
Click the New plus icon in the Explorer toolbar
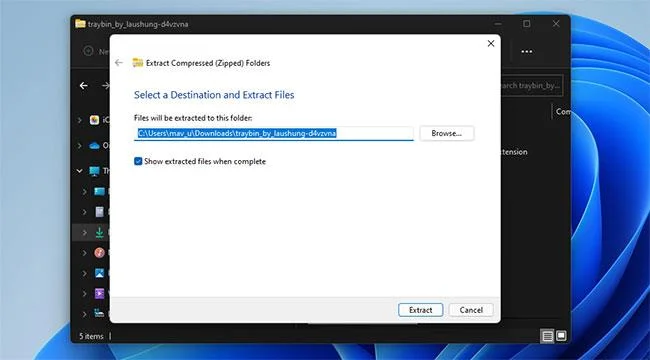tap(88, 51)
